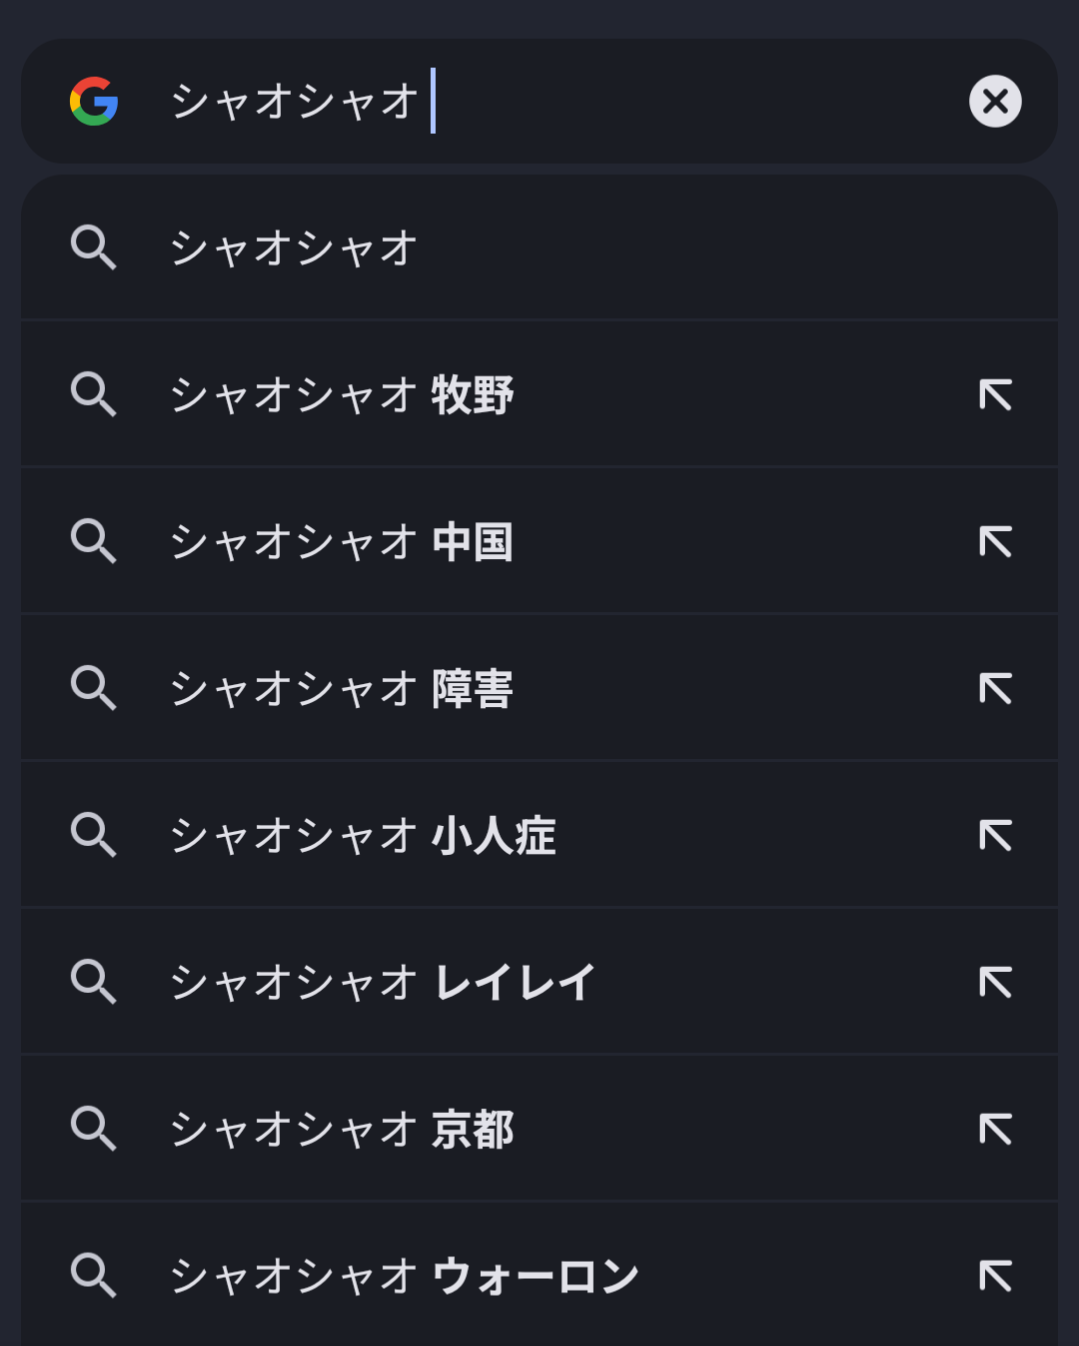Click magnifier icon on 京都 row
This screenshot has width=1079, height=1346.
click(x=94, y=1128)
